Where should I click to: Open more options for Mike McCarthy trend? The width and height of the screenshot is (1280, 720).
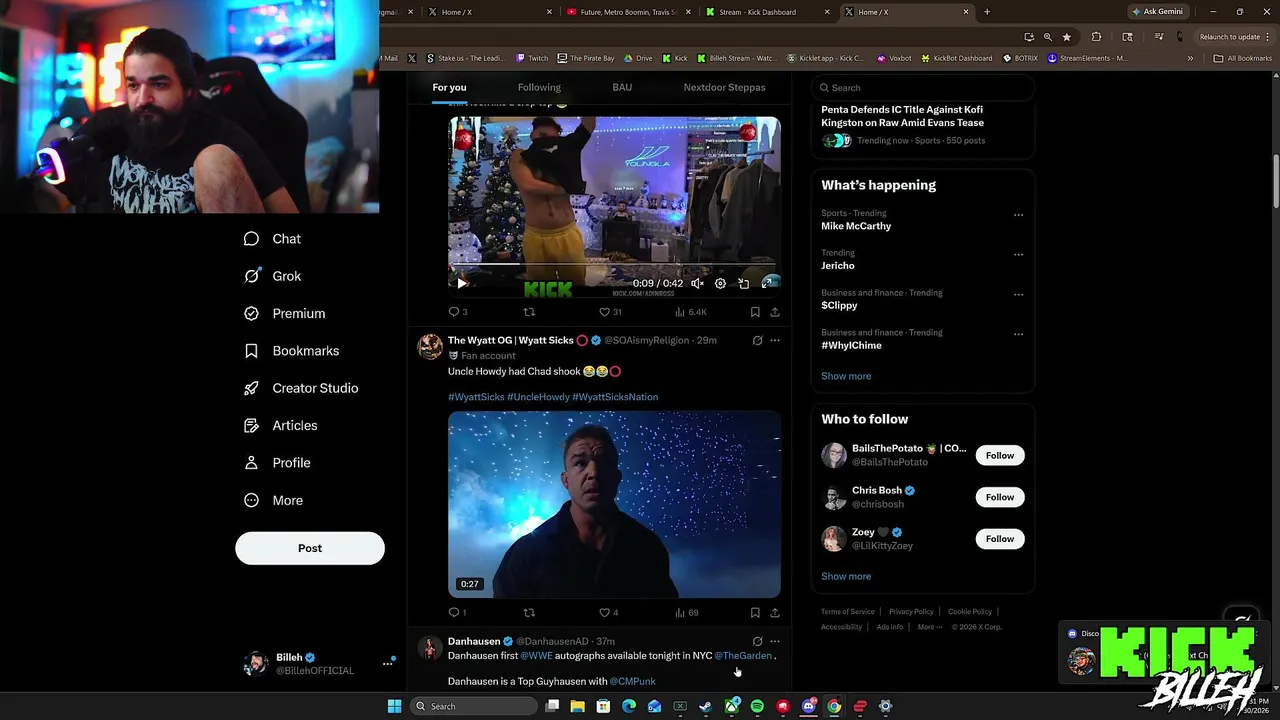click(x=1018, y=214)
